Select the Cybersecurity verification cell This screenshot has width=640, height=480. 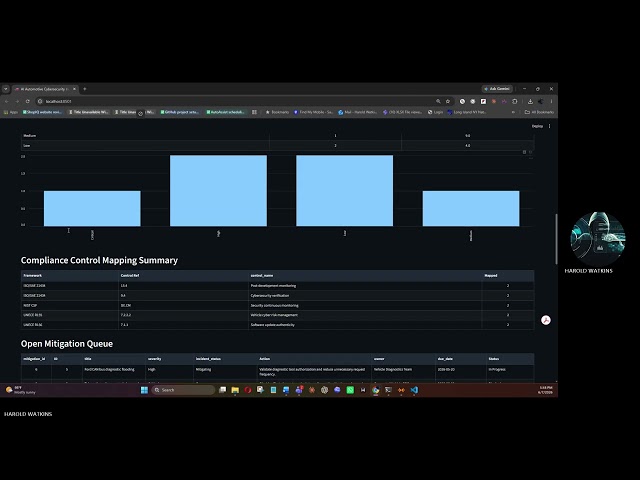click(365, 296)
